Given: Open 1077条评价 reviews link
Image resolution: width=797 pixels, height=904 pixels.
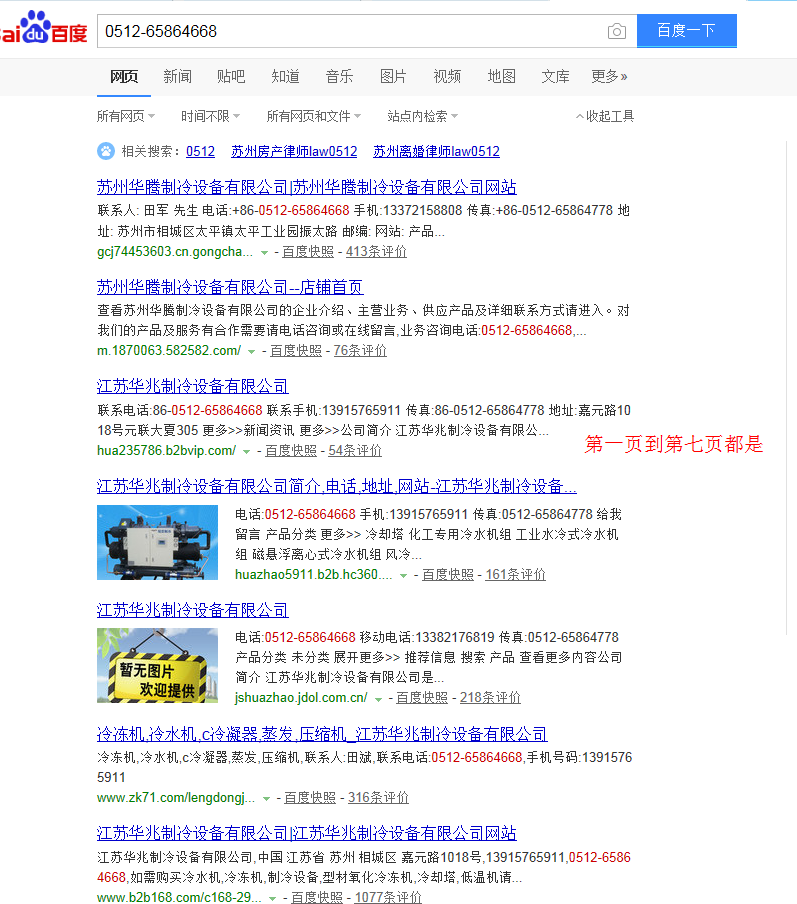Looking at the screenshot, I should coord(388,898).
